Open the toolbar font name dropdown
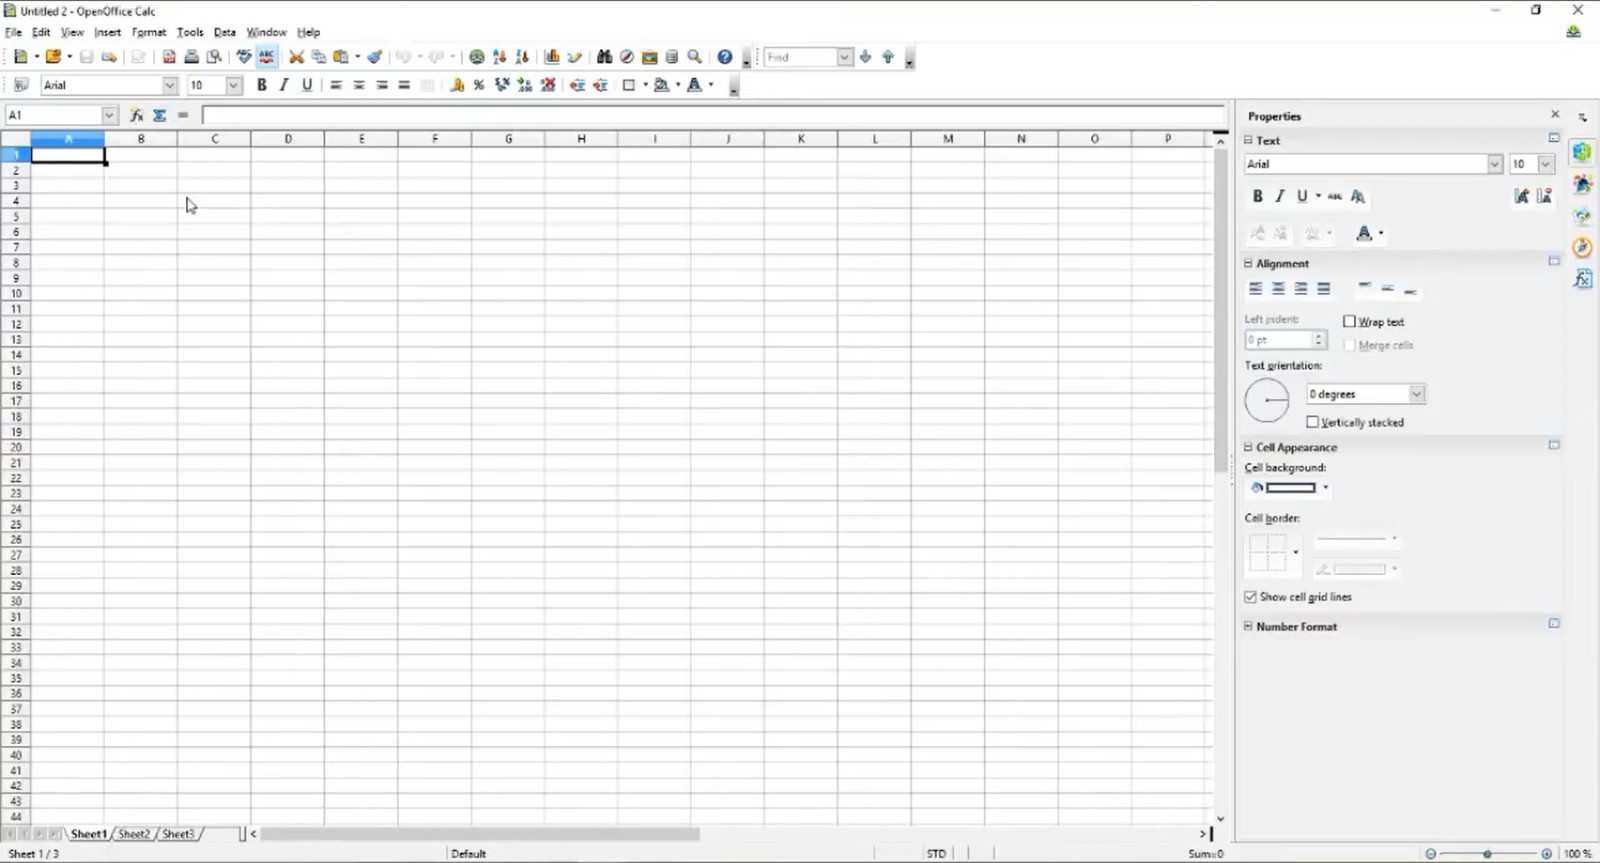 169,85
